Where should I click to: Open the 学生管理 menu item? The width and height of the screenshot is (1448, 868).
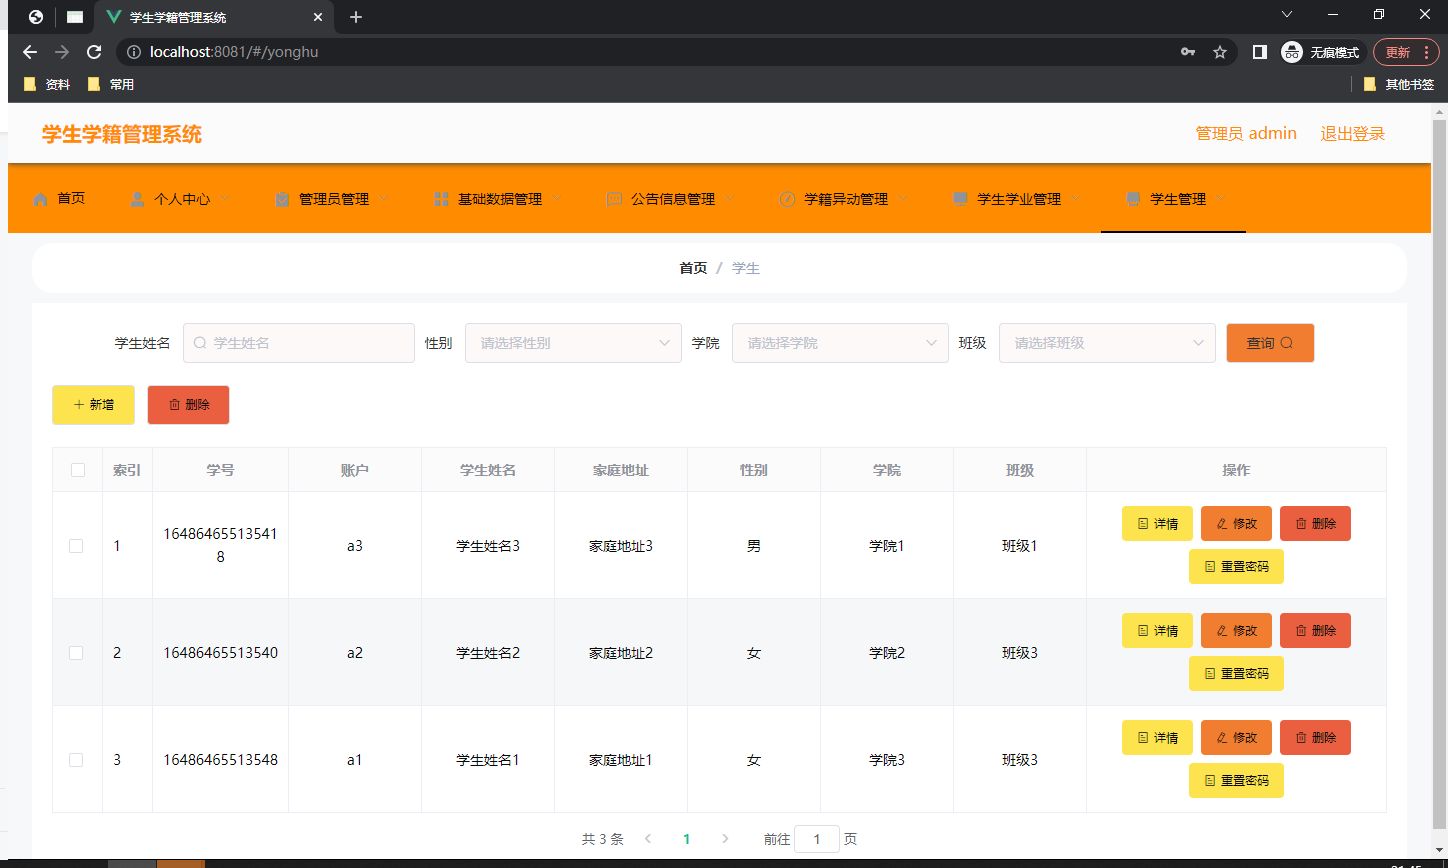(x=1174, y=198)
